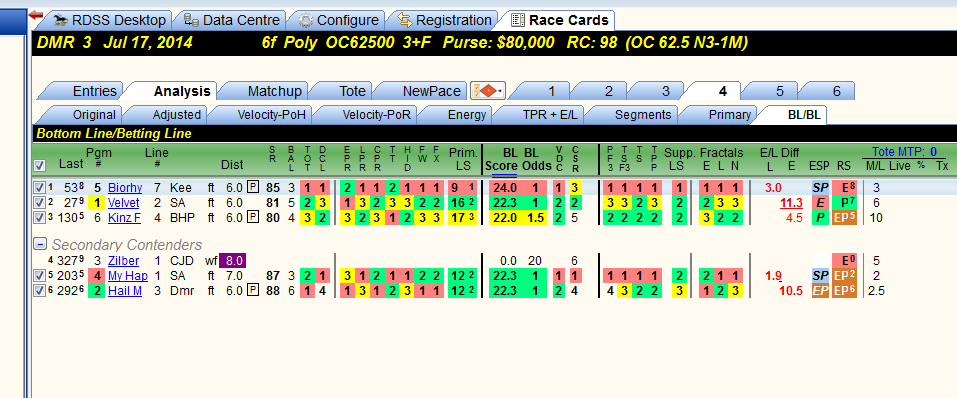Open the Biorhy horse link

125,188
